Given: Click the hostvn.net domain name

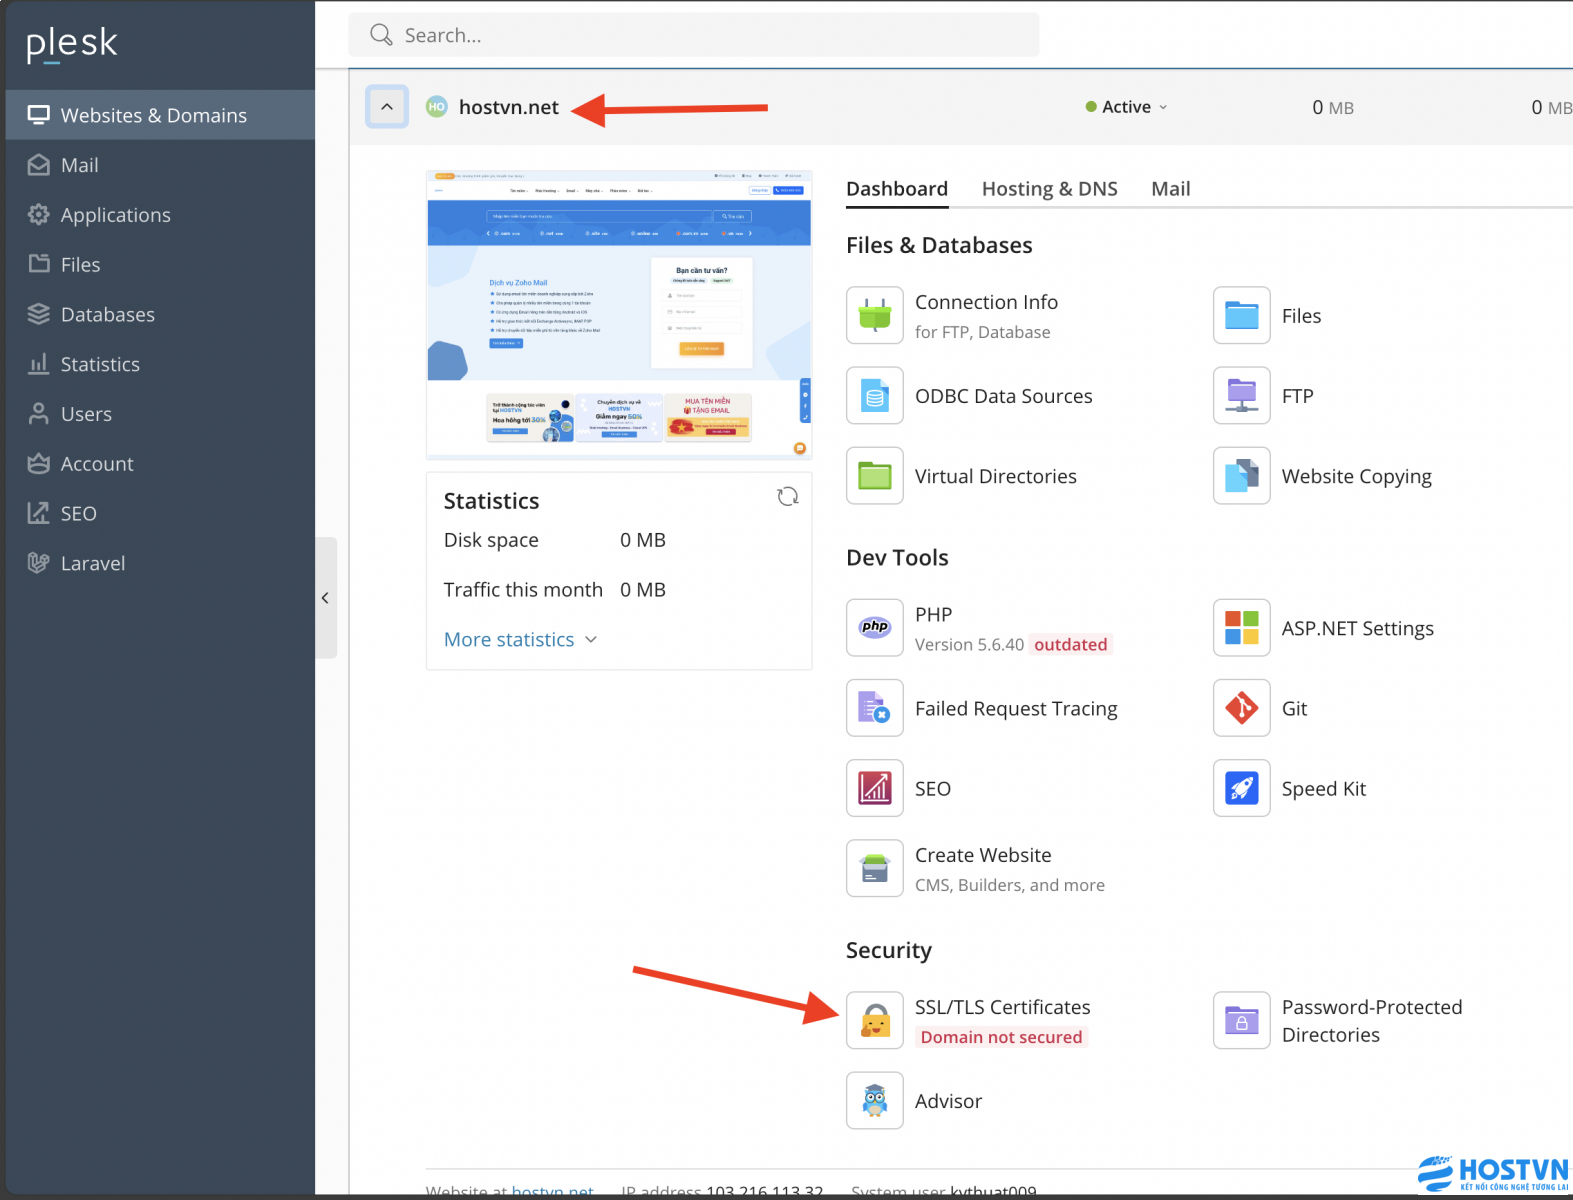Looking at the screenshot, I should click(509, 107).
